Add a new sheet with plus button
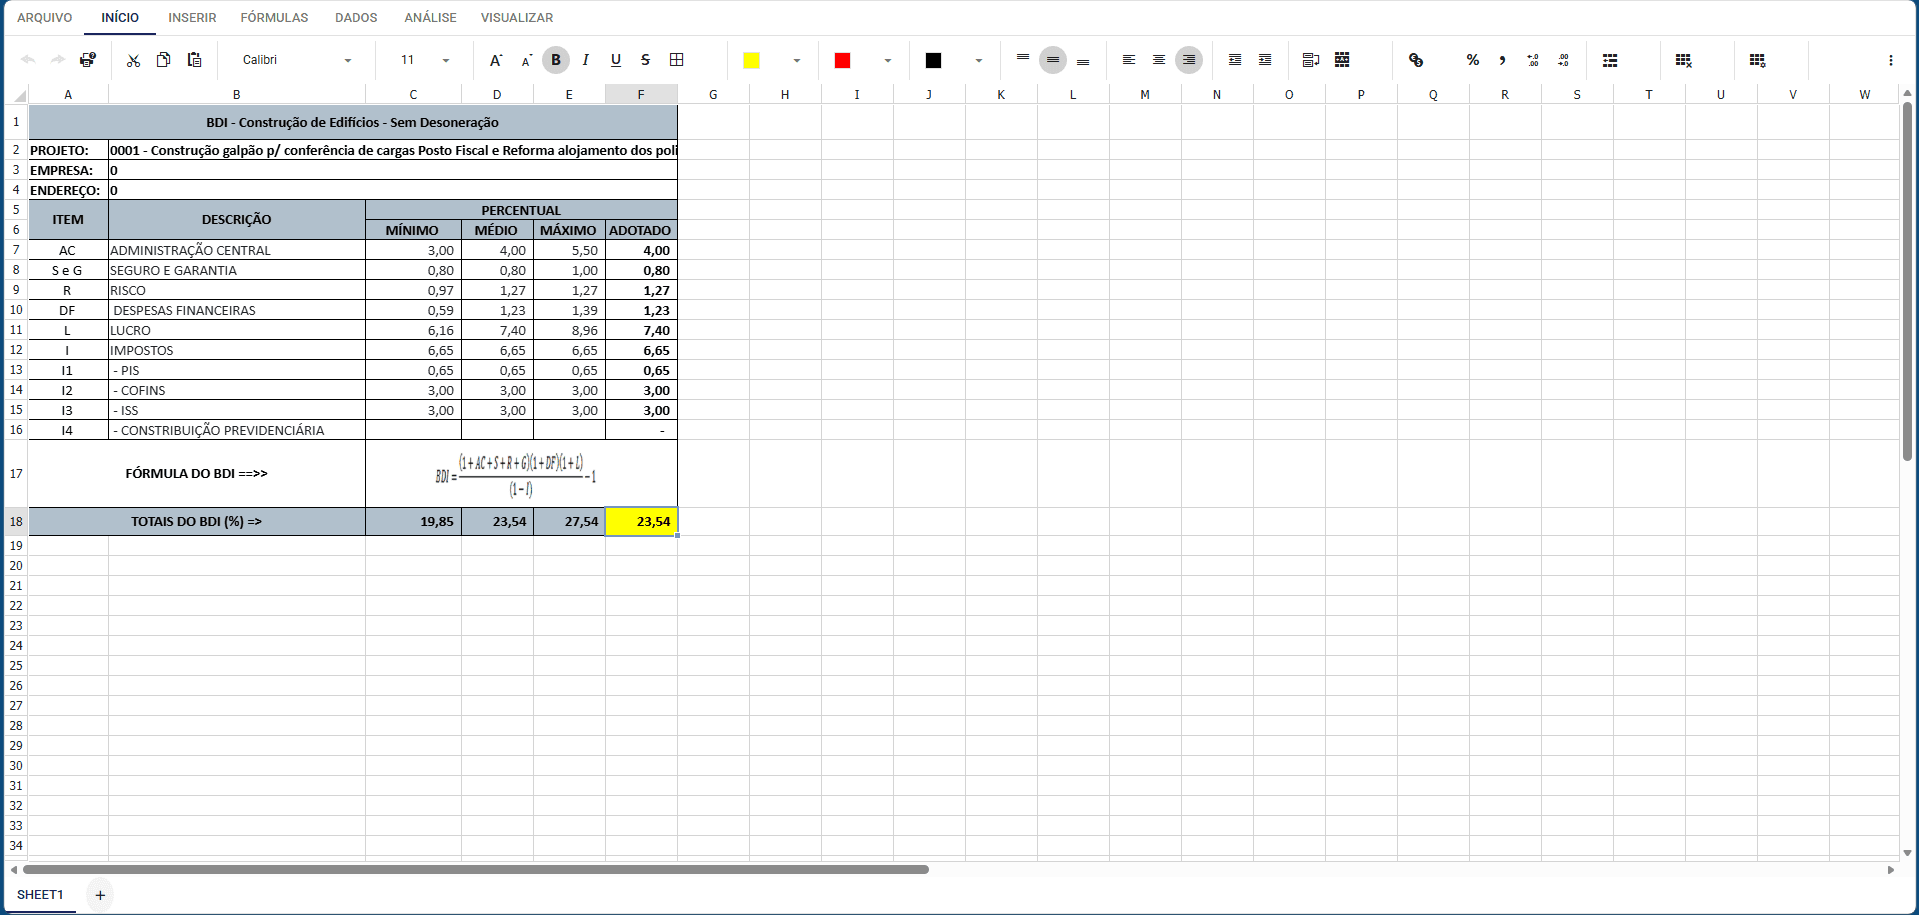The image size is (1919, 915). tap(100, 895)
